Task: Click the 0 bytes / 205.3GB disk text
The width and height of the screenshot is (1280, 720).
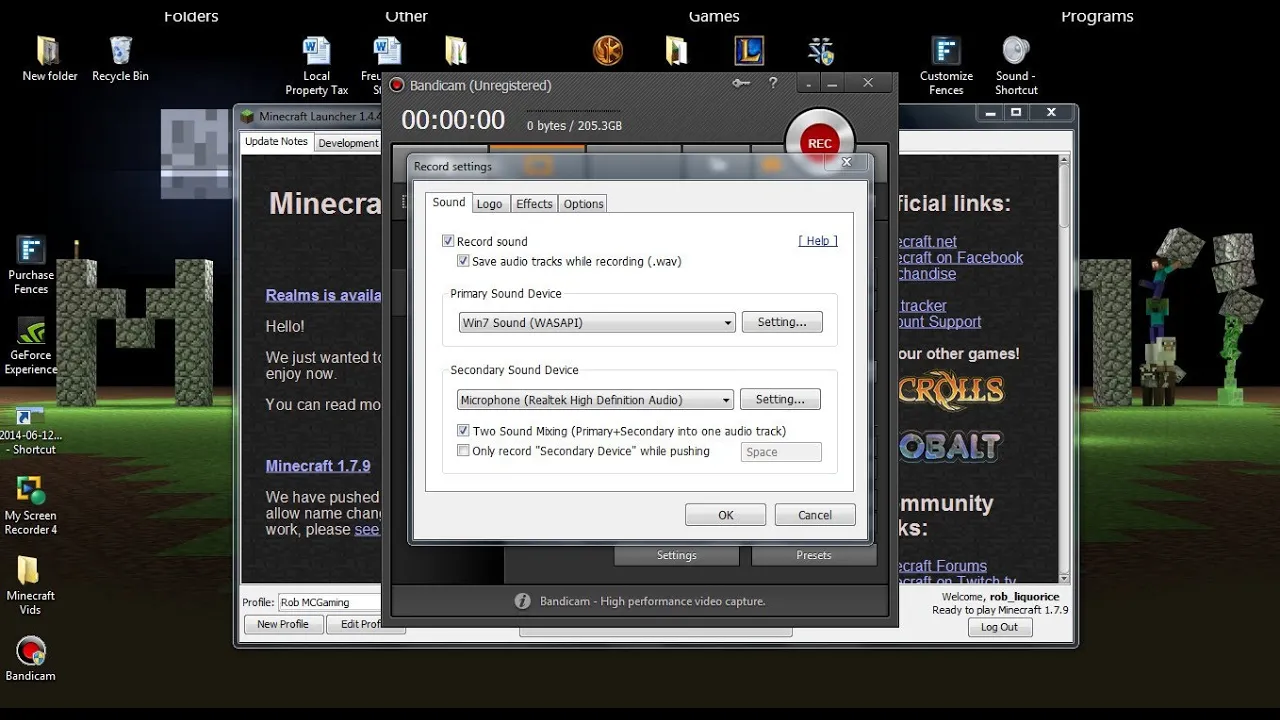Action: click(574, 126)
